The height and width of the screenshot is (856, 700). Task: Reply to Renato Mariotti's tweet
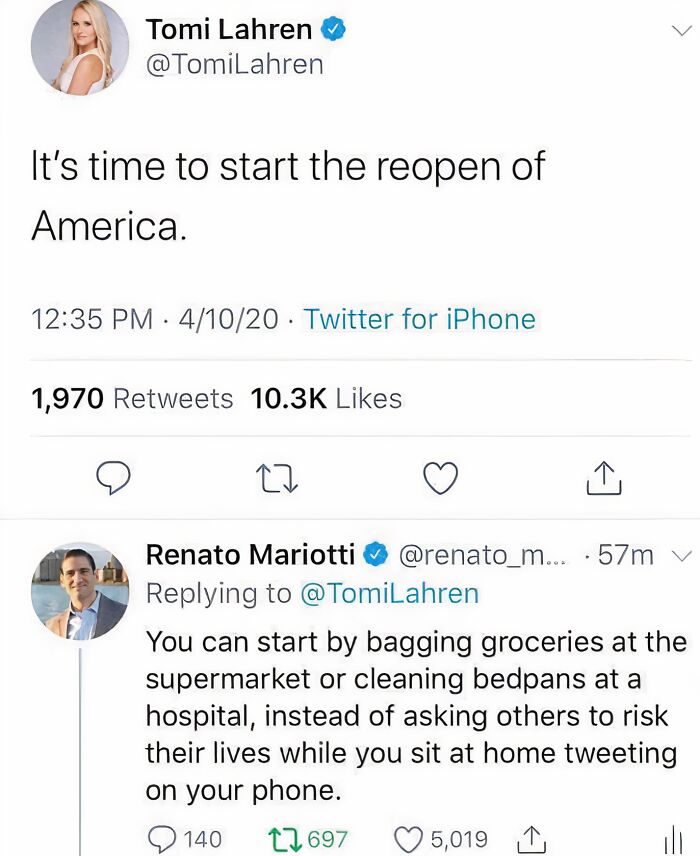click(x=161, y=838)
